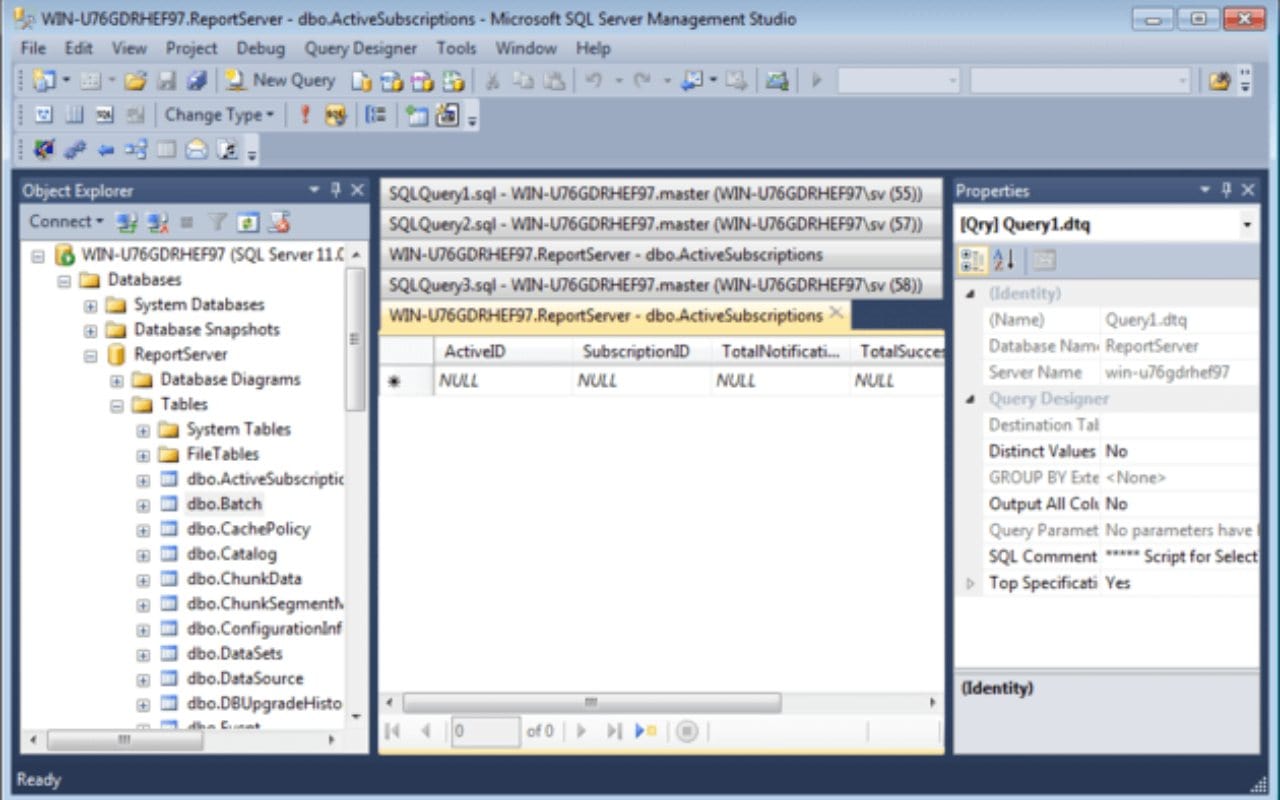Click the New Query toolbar button
The image size is (1280, 800).
tap(279, 80)
